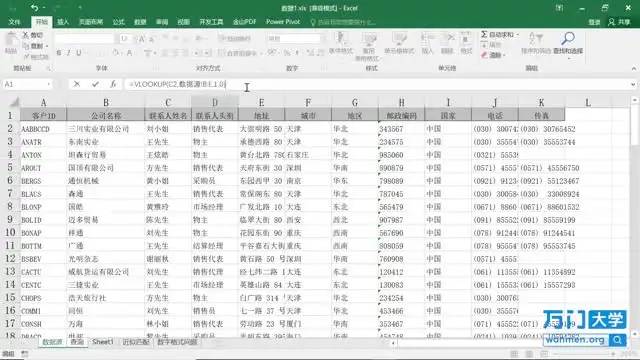Image resolution: width=640 pixels, height=360 pixels.
Task: Open the Copy dropdown arrow
Action: pos(47,46)
